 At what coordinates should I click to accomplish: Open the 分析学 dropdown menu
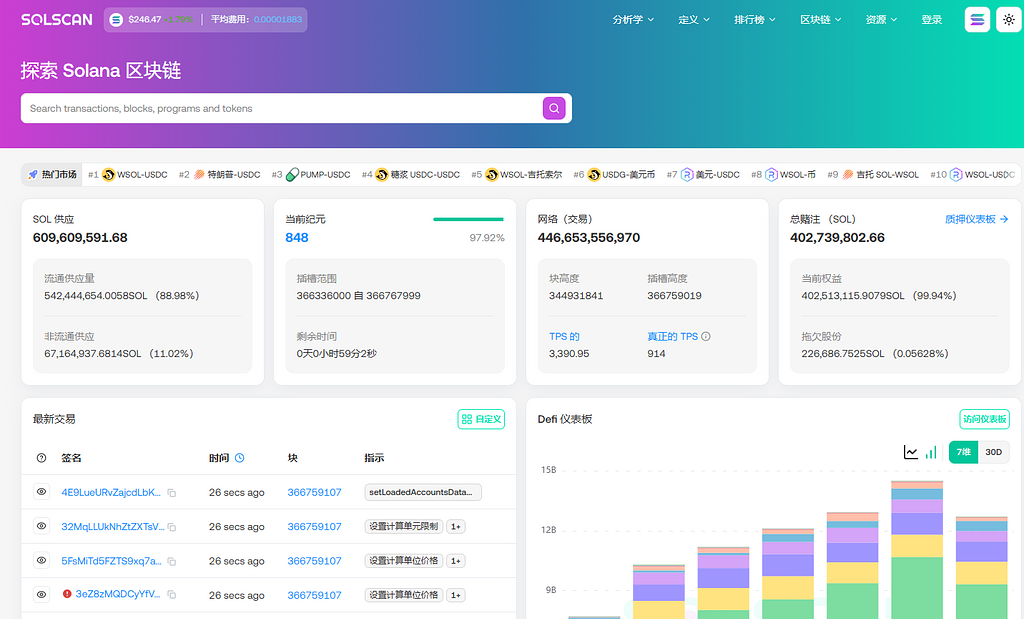tap(633, 20)
